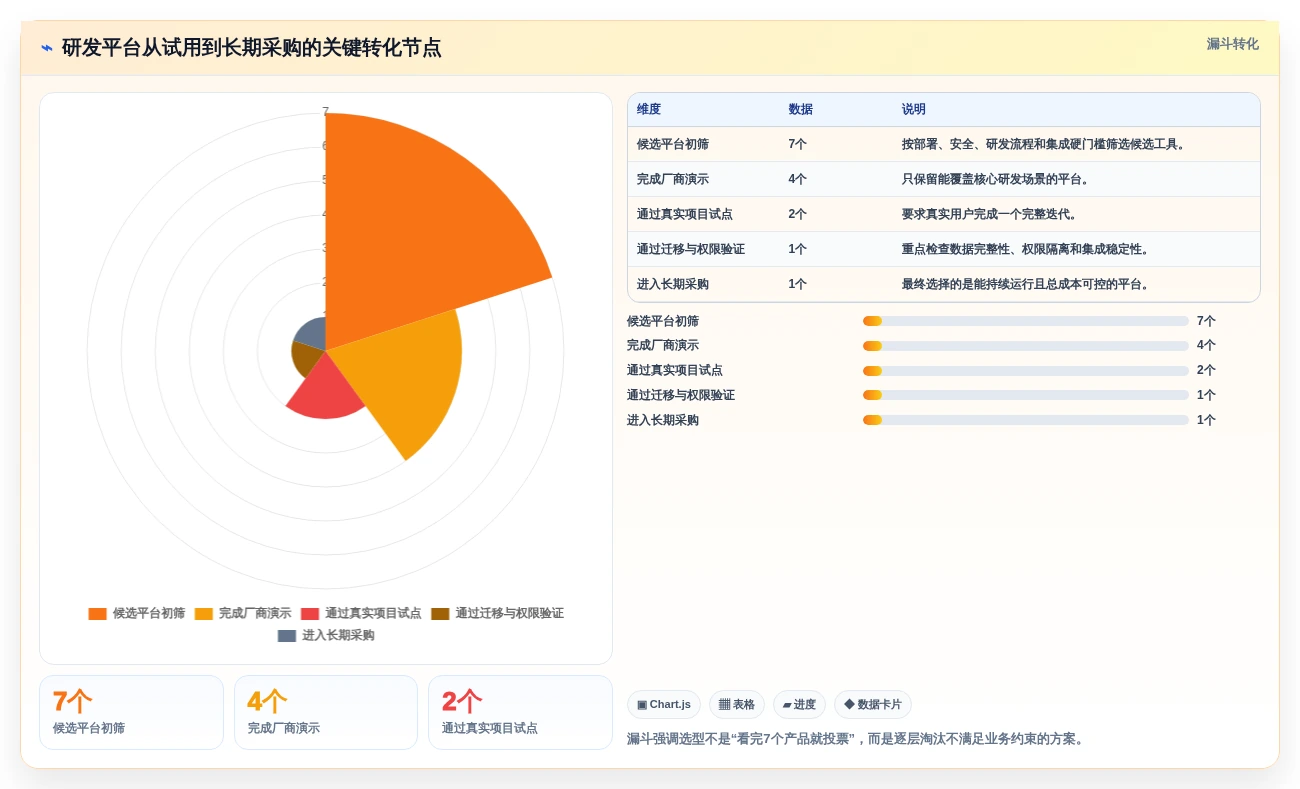Click the 进度 tag

pos(799,705)
